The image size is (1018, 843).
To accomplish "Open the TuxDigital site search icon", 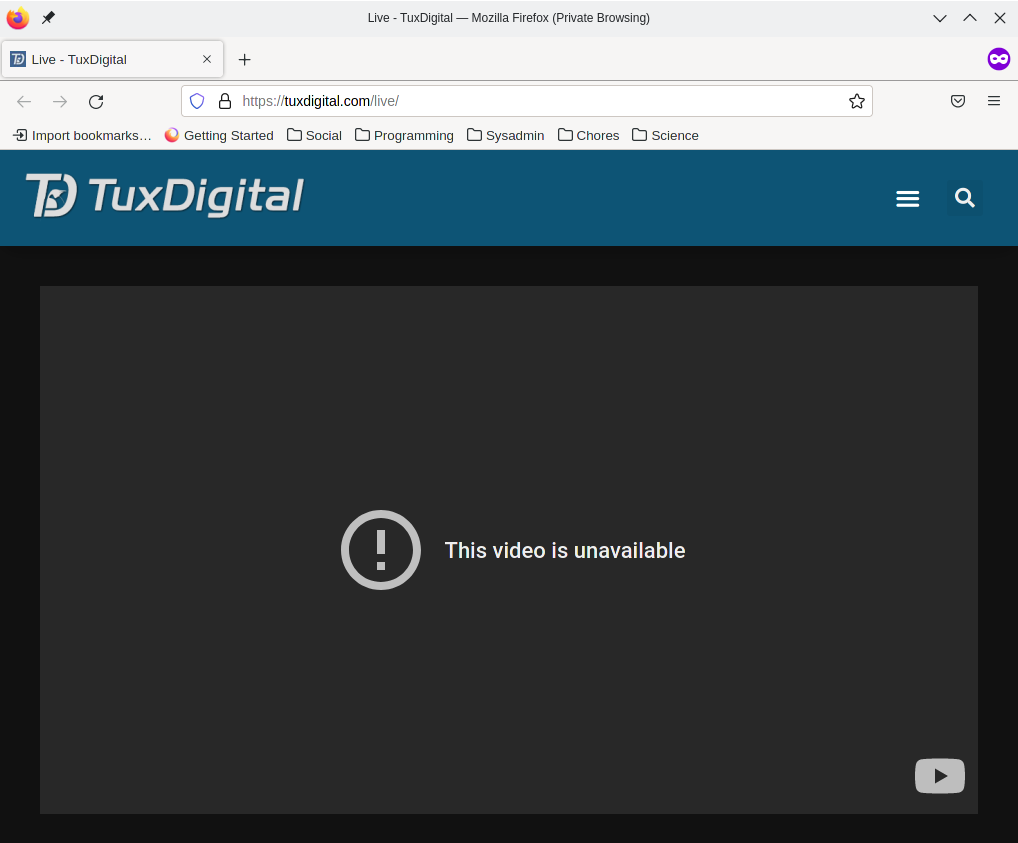I will point(964,198).
